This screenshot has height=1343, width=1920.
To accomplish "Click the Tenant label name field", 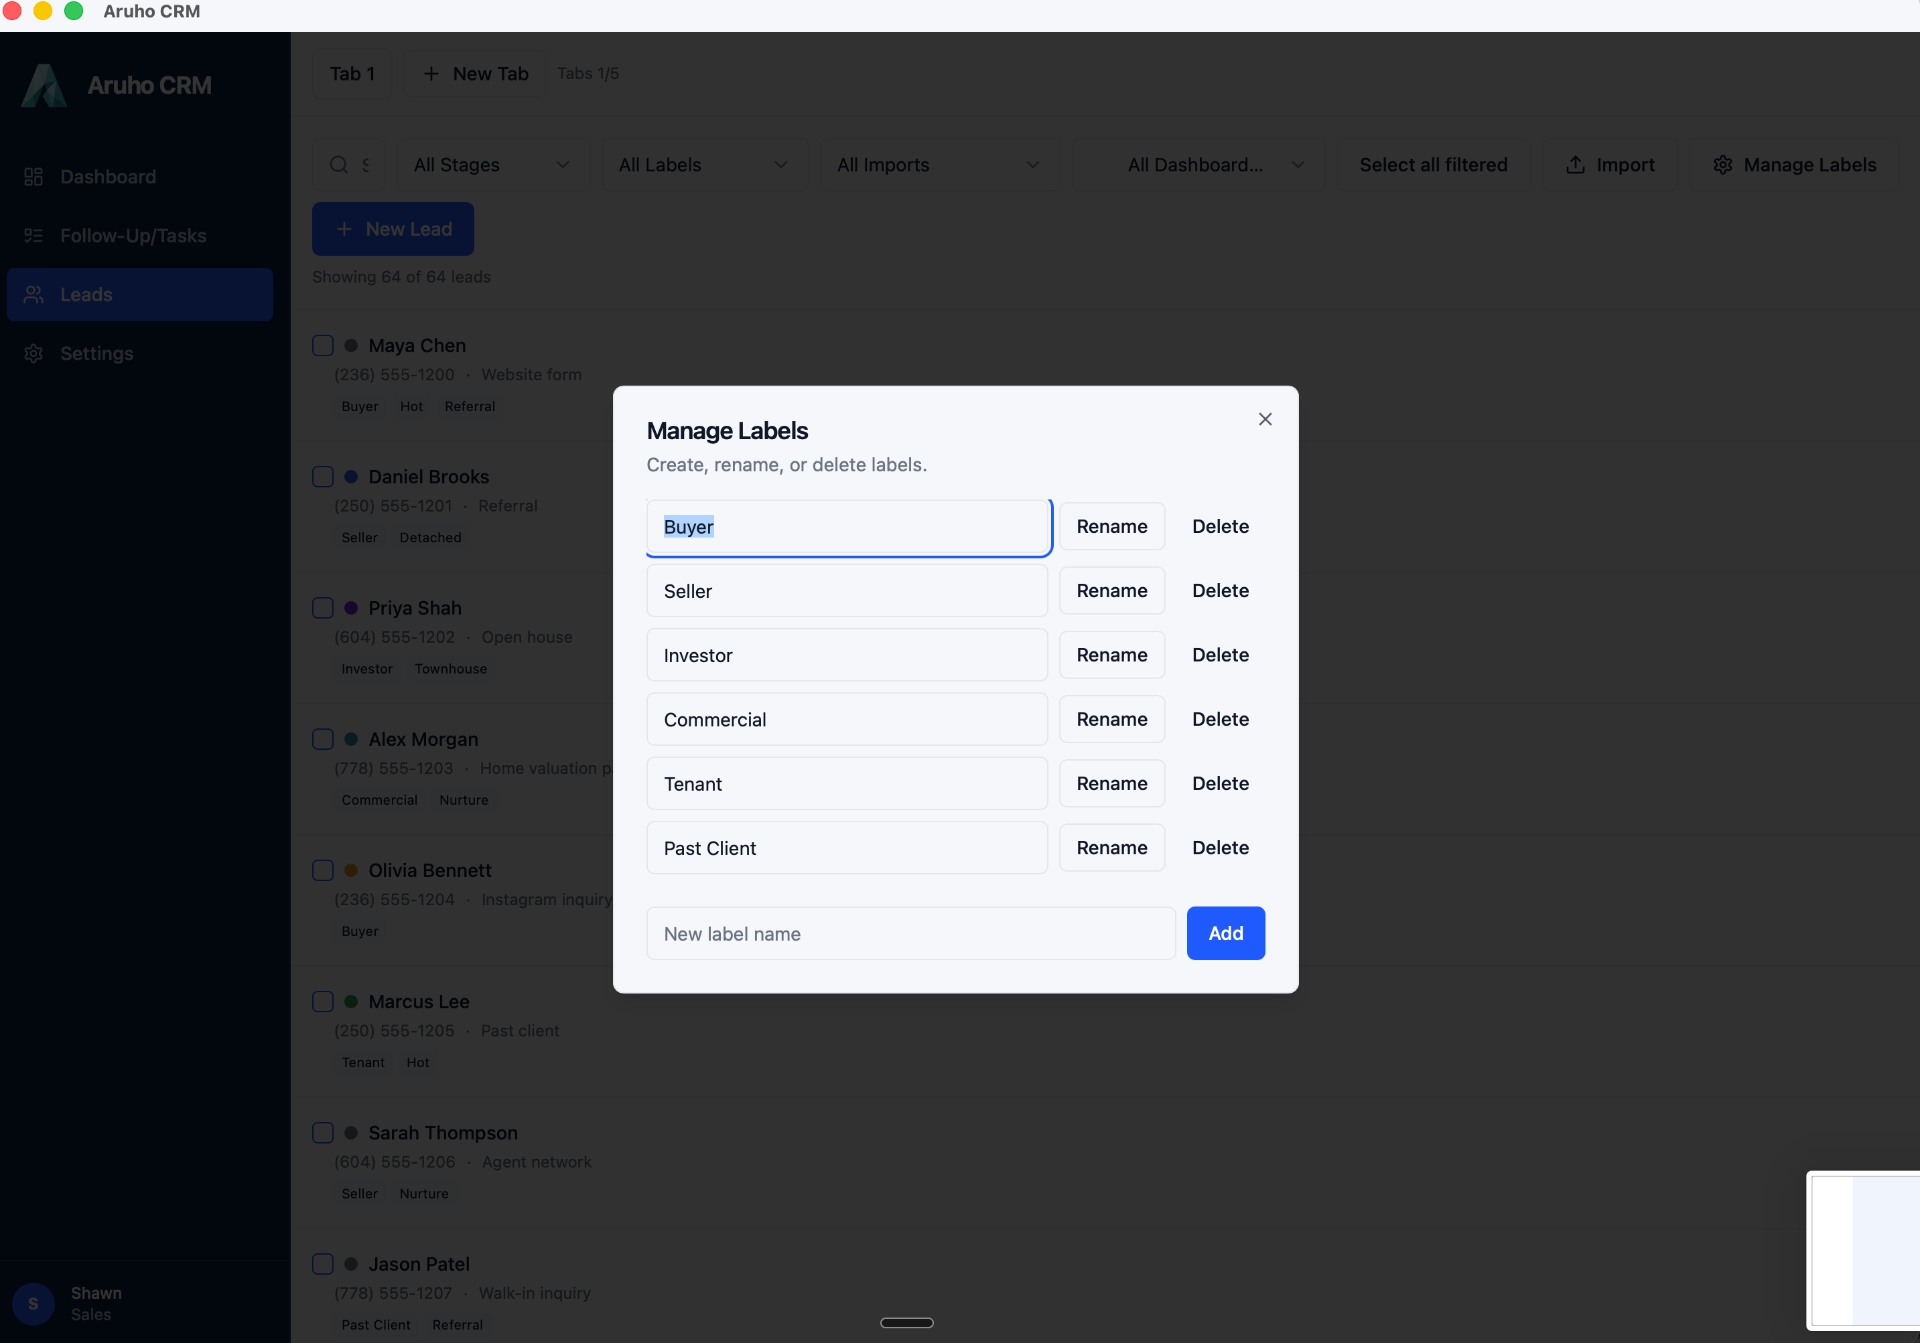I will click(848, 784).
